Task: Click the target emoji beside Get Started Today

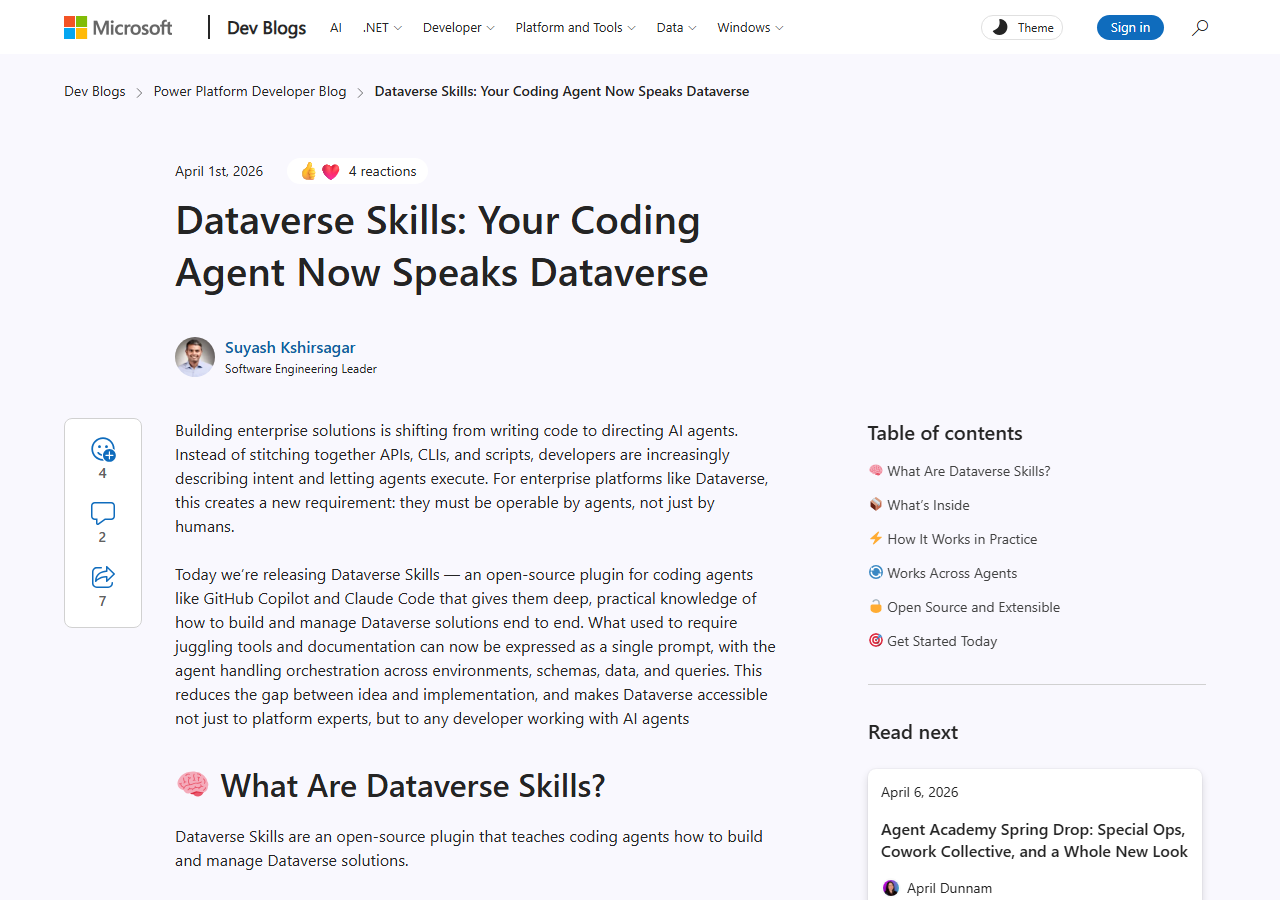Action: 876,640
